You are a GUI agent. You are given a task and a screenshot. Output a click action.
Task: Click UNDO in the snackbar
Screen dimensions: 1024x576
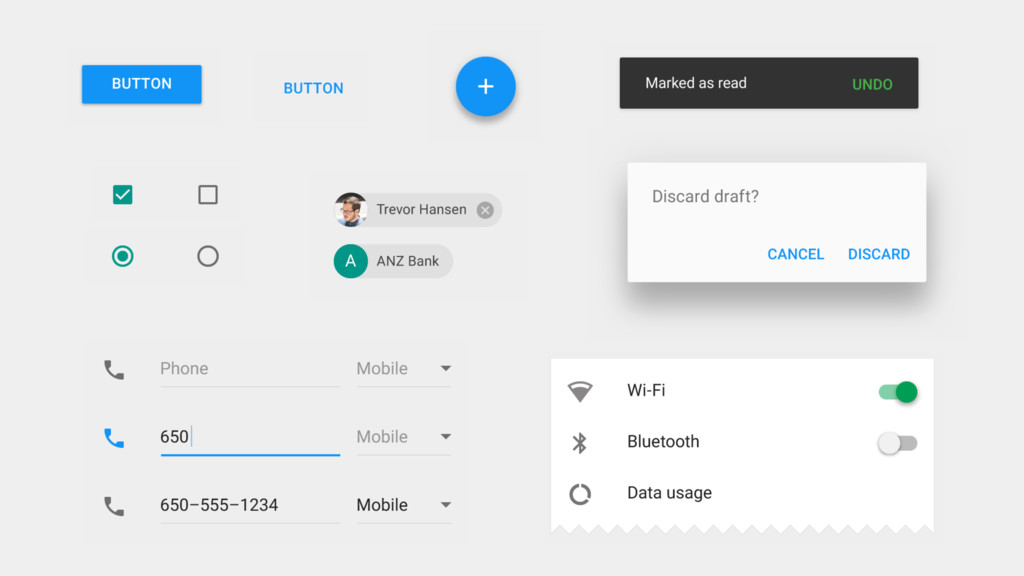[x=872, y=84]
